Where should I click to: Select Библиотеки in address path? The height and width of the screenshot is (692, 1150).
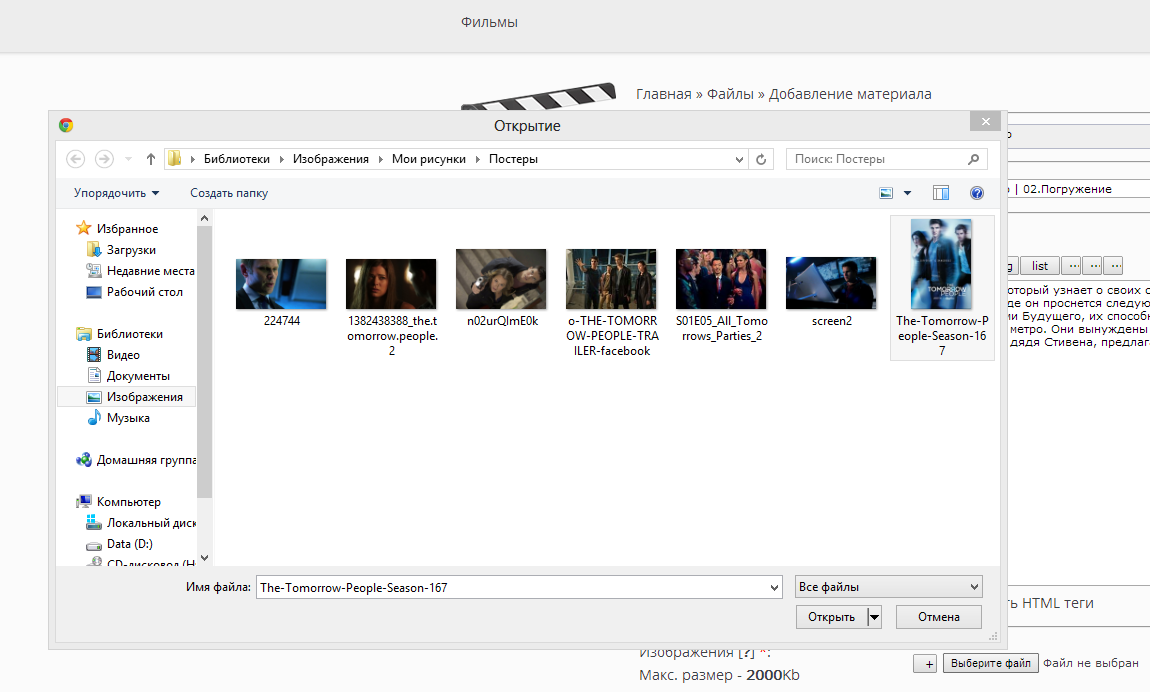tap(236, 159)
